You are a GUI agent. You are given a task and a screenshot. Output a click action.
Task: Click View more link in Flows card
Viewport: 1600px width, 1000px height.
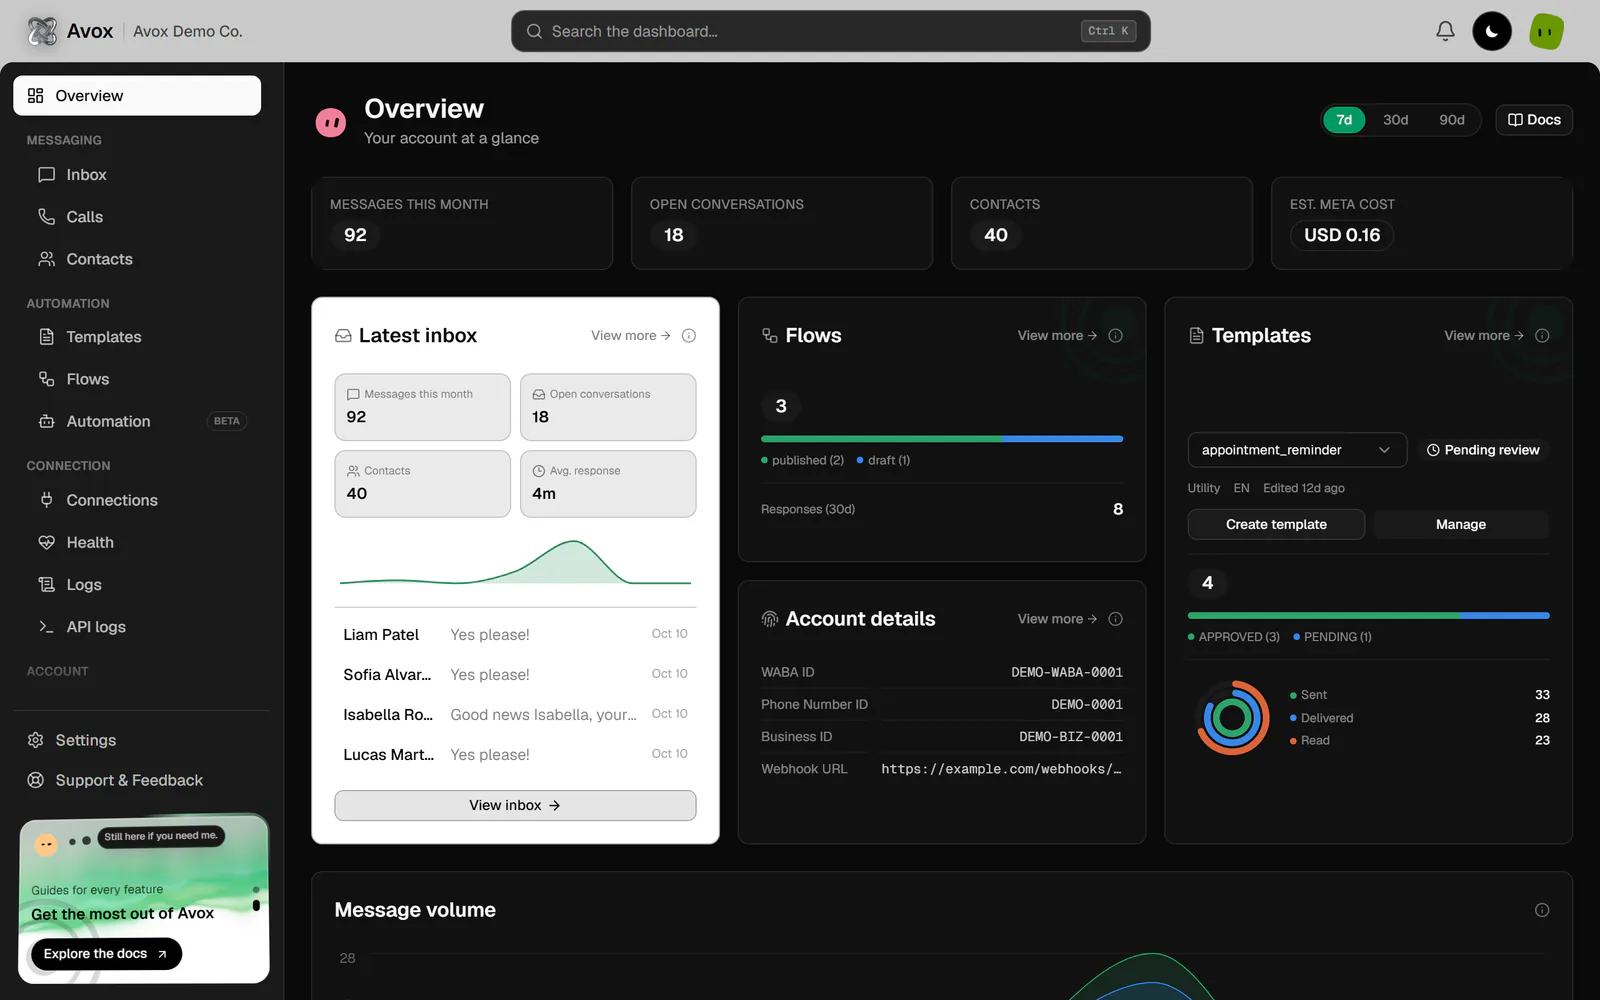click(1057, 336)
